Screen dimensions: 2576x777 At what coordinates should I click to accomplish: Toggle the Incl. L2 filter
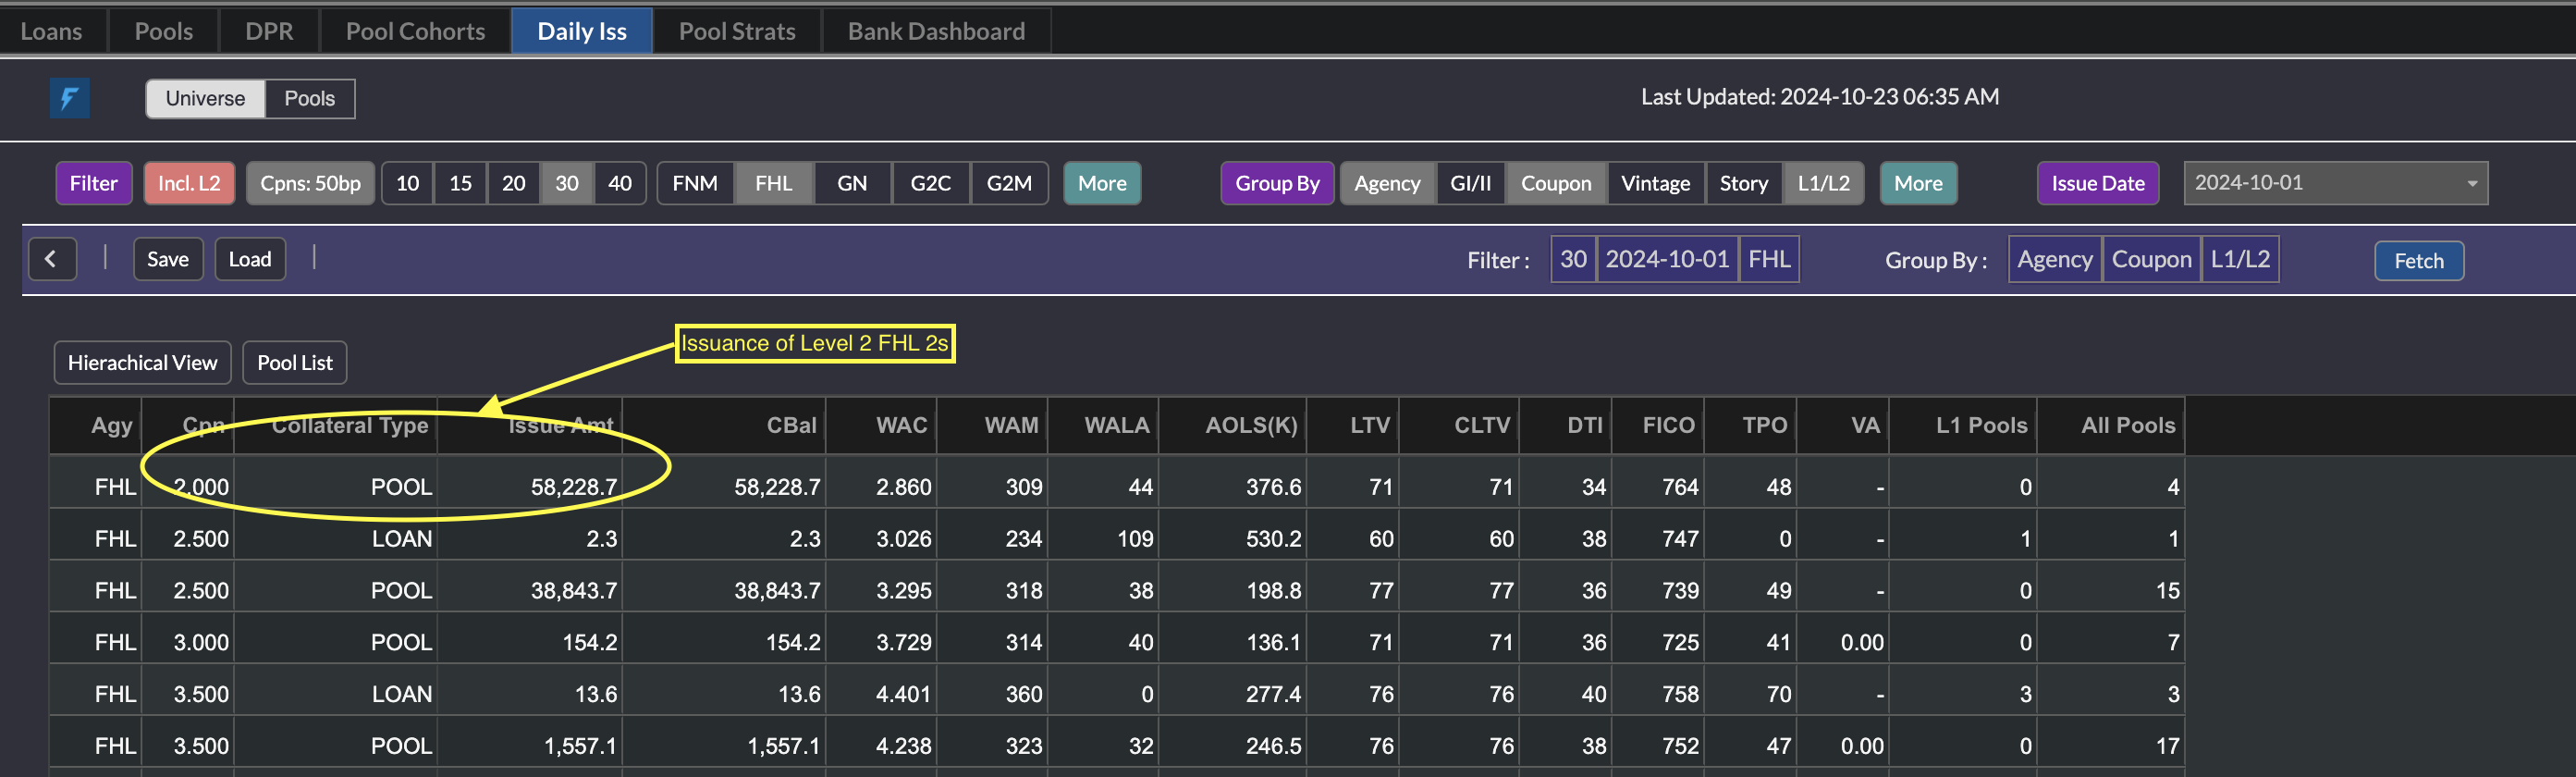(x=189, y=183)
